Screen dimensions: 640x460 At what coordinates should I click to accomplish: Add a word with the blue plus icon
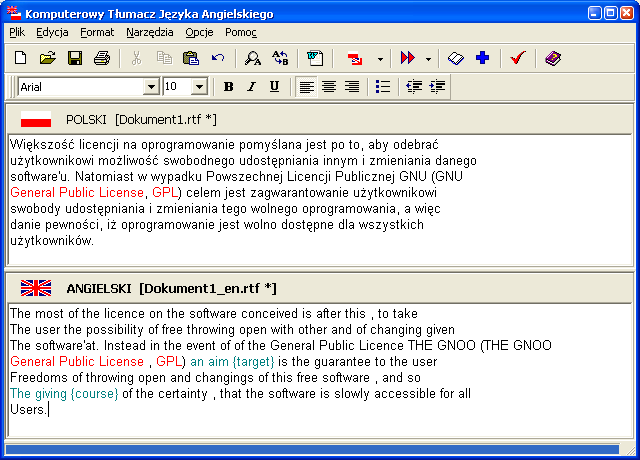coord(482,58)
